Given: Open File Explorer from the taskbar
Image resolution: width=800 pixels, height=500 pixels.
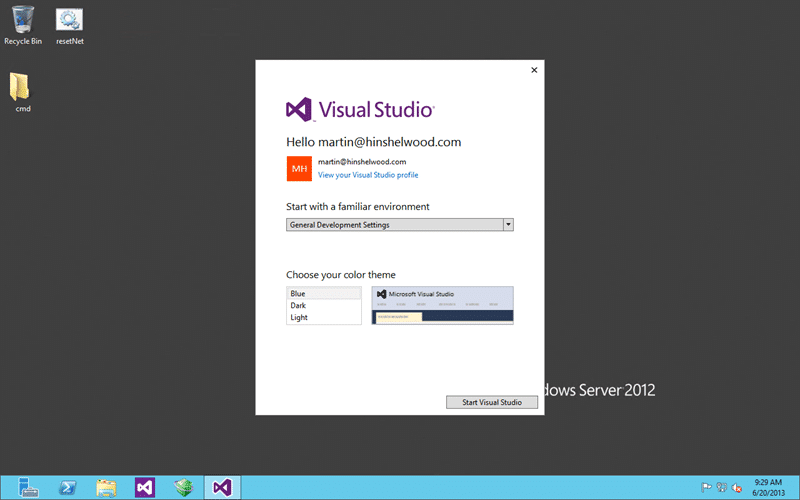Looking at the screenshot, I should tap(106, 488).
